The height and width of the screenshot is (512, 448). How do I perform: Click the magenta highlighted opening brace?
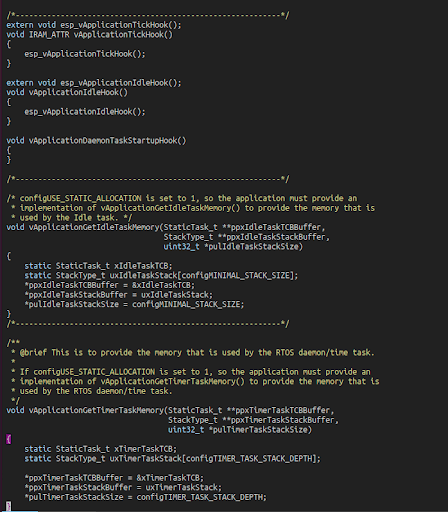tap(9, 439)
